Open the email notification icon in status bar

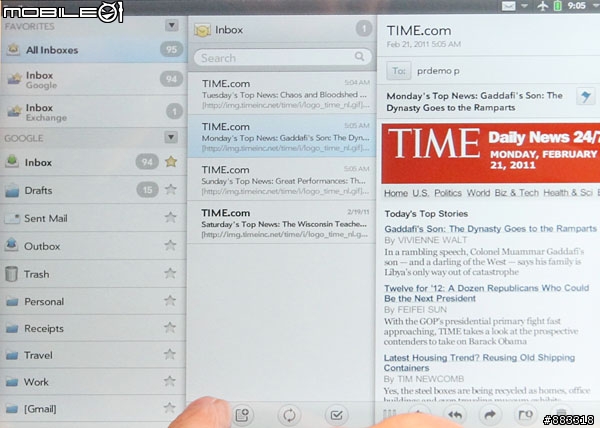(509, 6)
